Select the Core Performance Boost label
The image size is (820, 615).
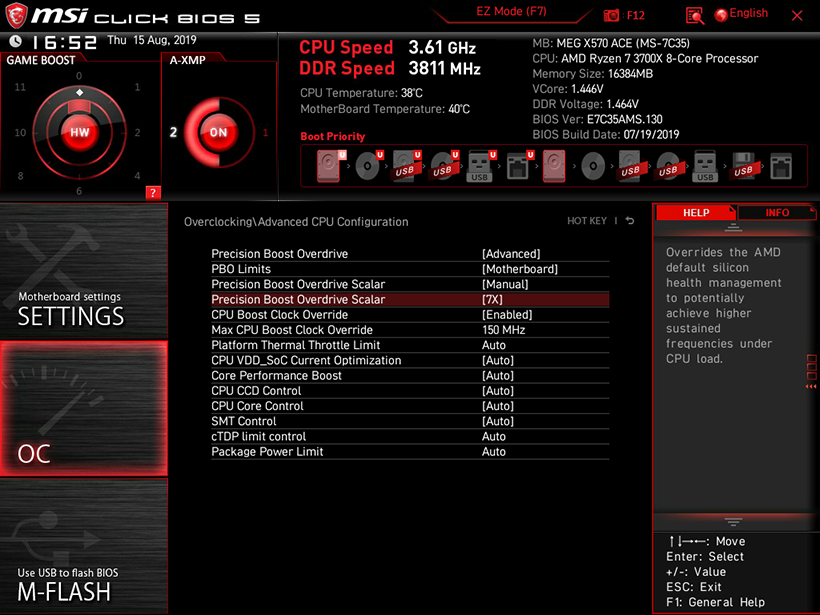click(276, 375)
